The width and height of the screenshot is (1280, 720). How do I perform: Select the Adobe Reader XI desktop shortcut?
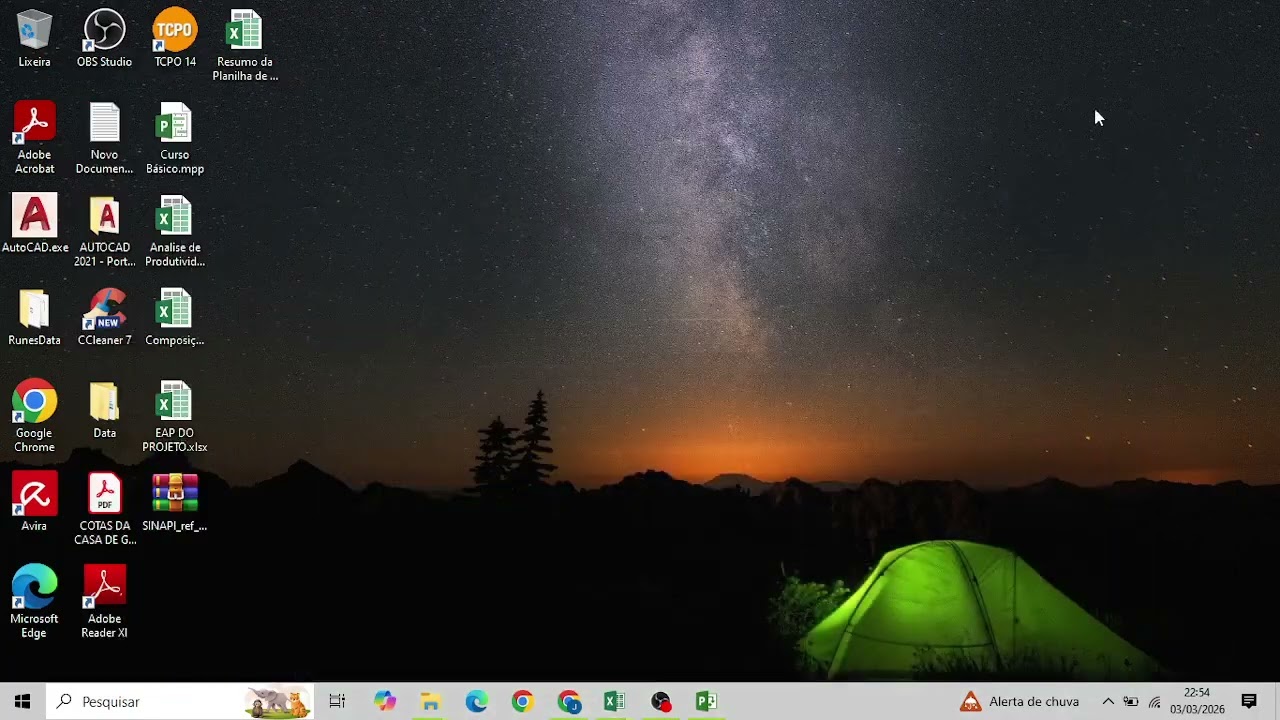104,602
